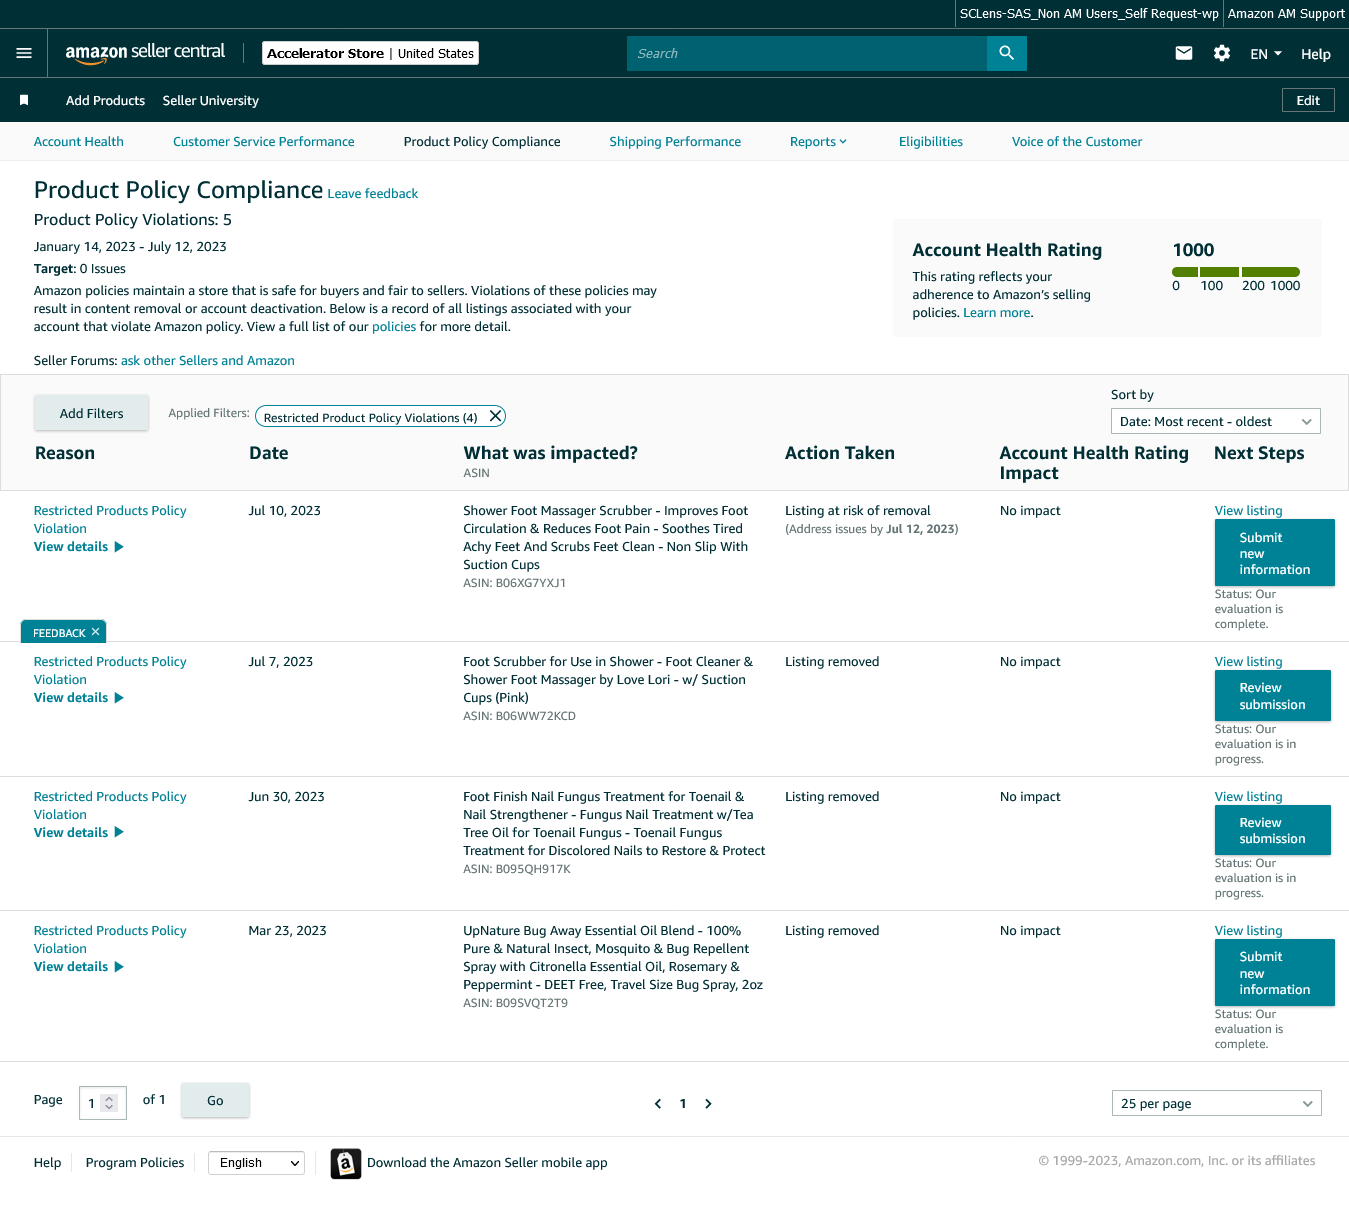Click the Account Health Rating progress bar
This screenshot has height=1220, width=1349.
[x=1236, y=272]
